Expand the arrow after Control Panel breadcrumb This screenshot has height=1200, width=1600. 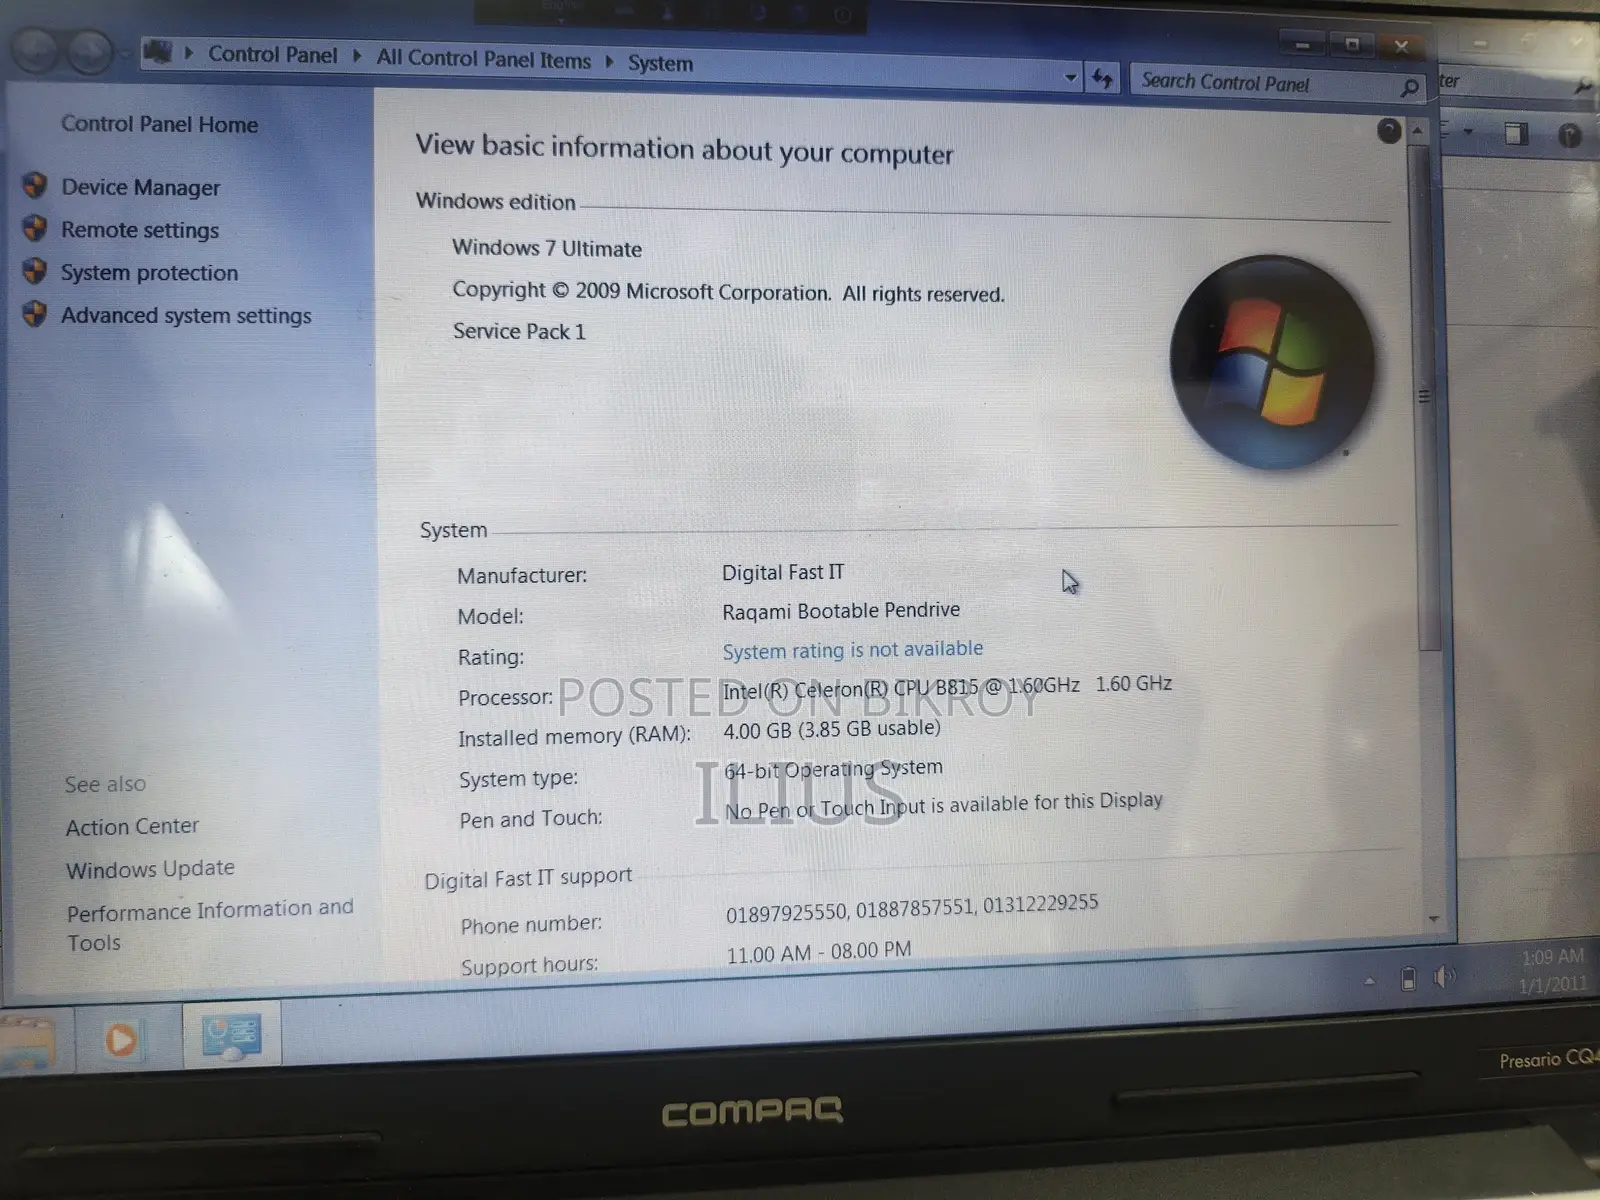click(357, 56)
